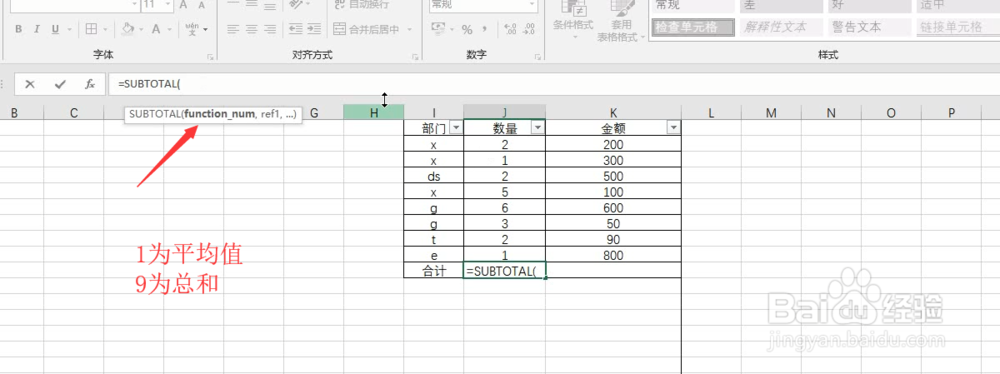The height and width of the screenshot is (374, 1000).
Task: Open font name dropdown arrow
Action: 134,4
